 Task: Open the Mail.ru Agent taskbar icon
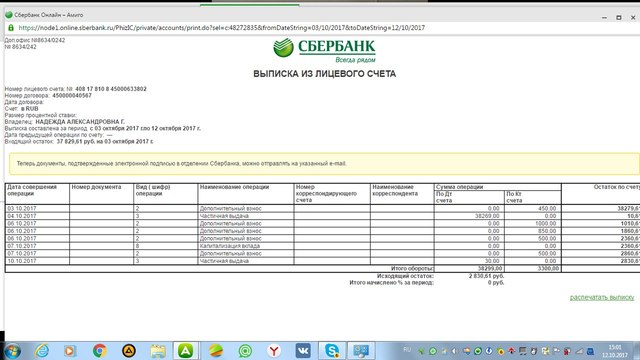tap(245, 351)
